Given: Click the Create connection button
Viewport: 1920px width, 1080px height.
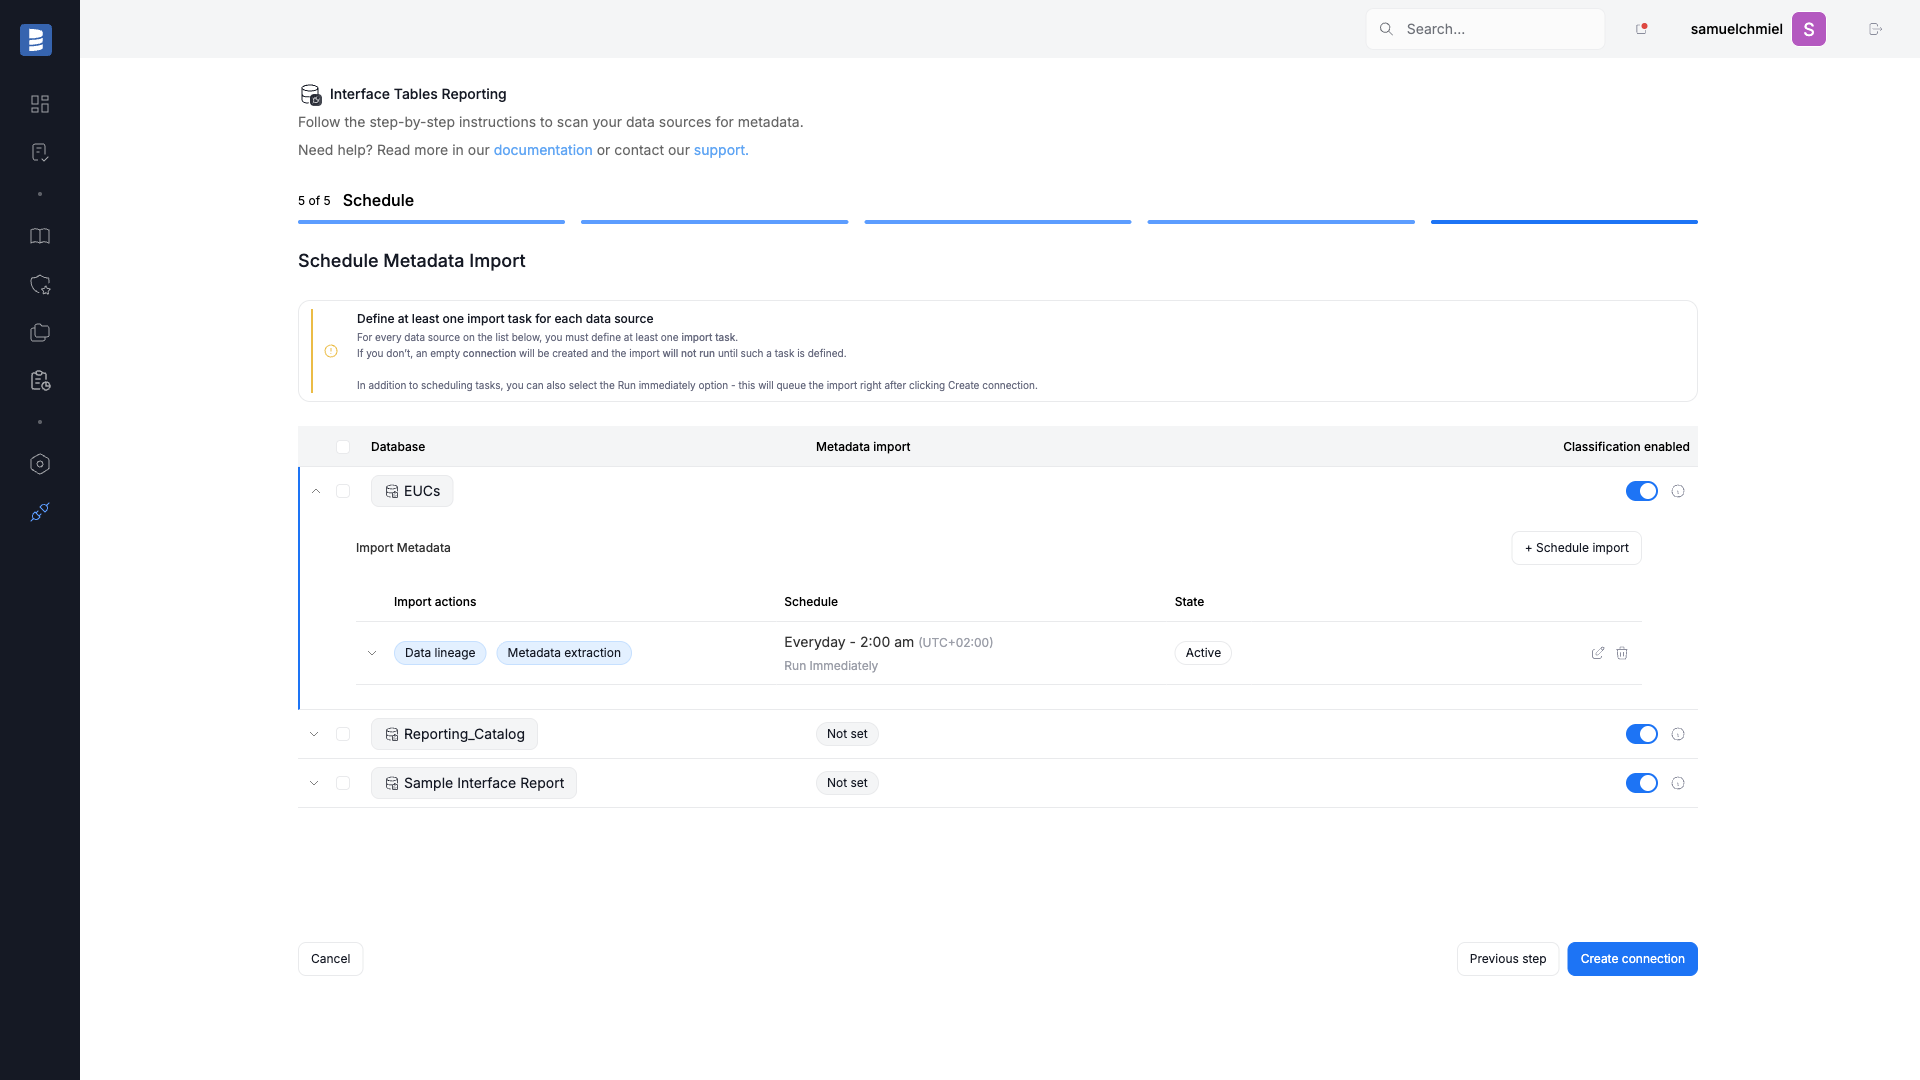Looking at the screenshot, I should (1632, 959).
